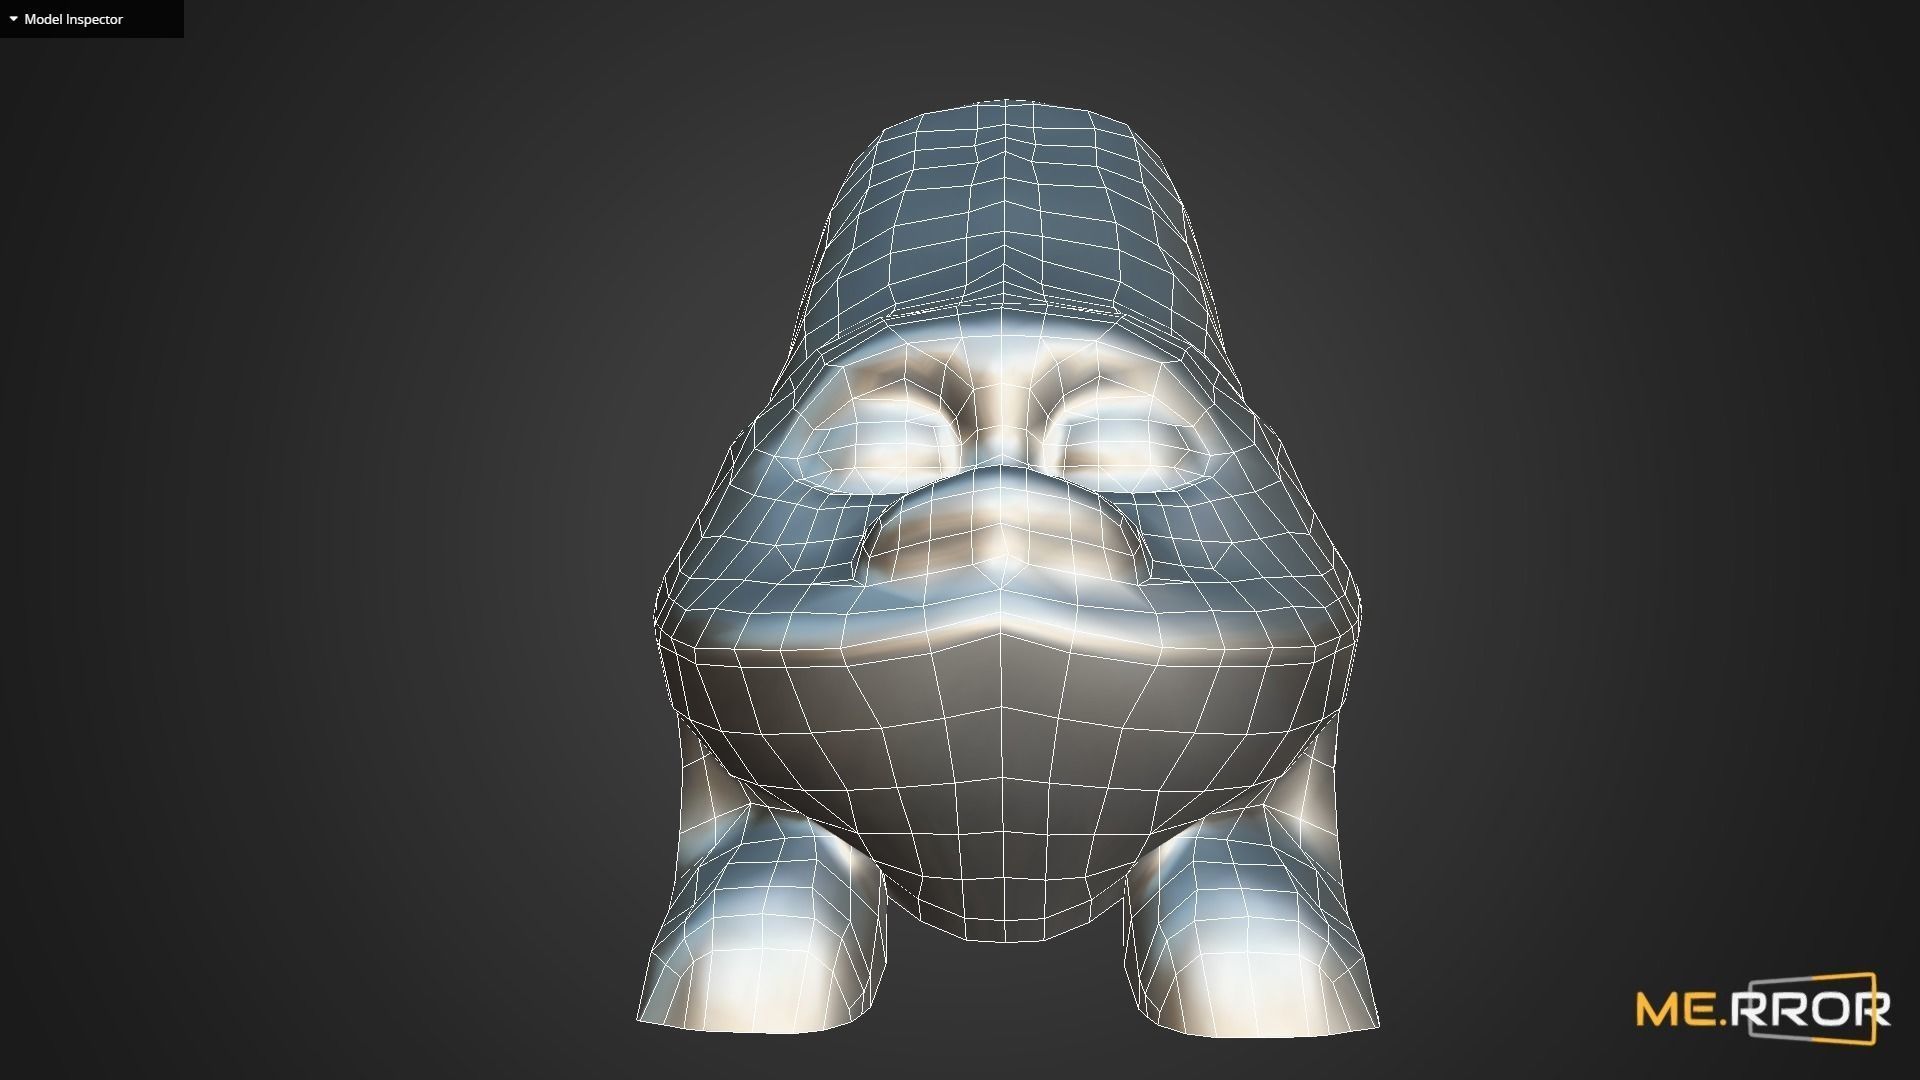This screenshot has height=1080, width=1920.
Task: Click the orange ME text in logo
Action: (x=1676, y=1011)
